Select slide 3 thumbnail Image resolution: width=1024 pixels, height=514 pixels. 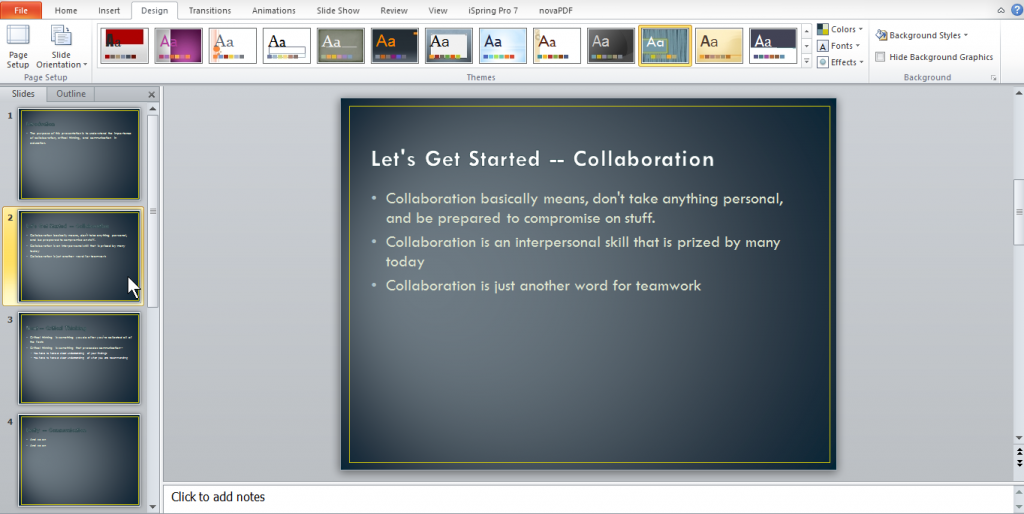tap(80, 359)
